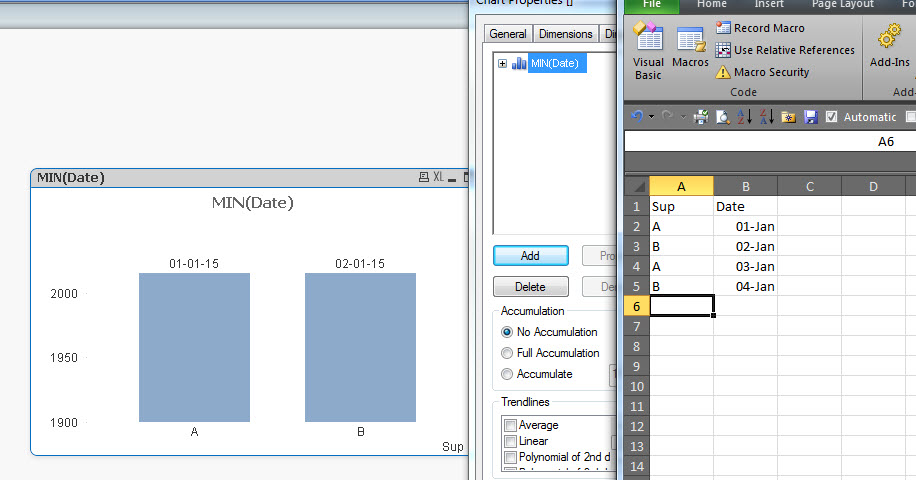Switch to the Dimensions tab
The image size is (916, 480).
coord(565,34)
